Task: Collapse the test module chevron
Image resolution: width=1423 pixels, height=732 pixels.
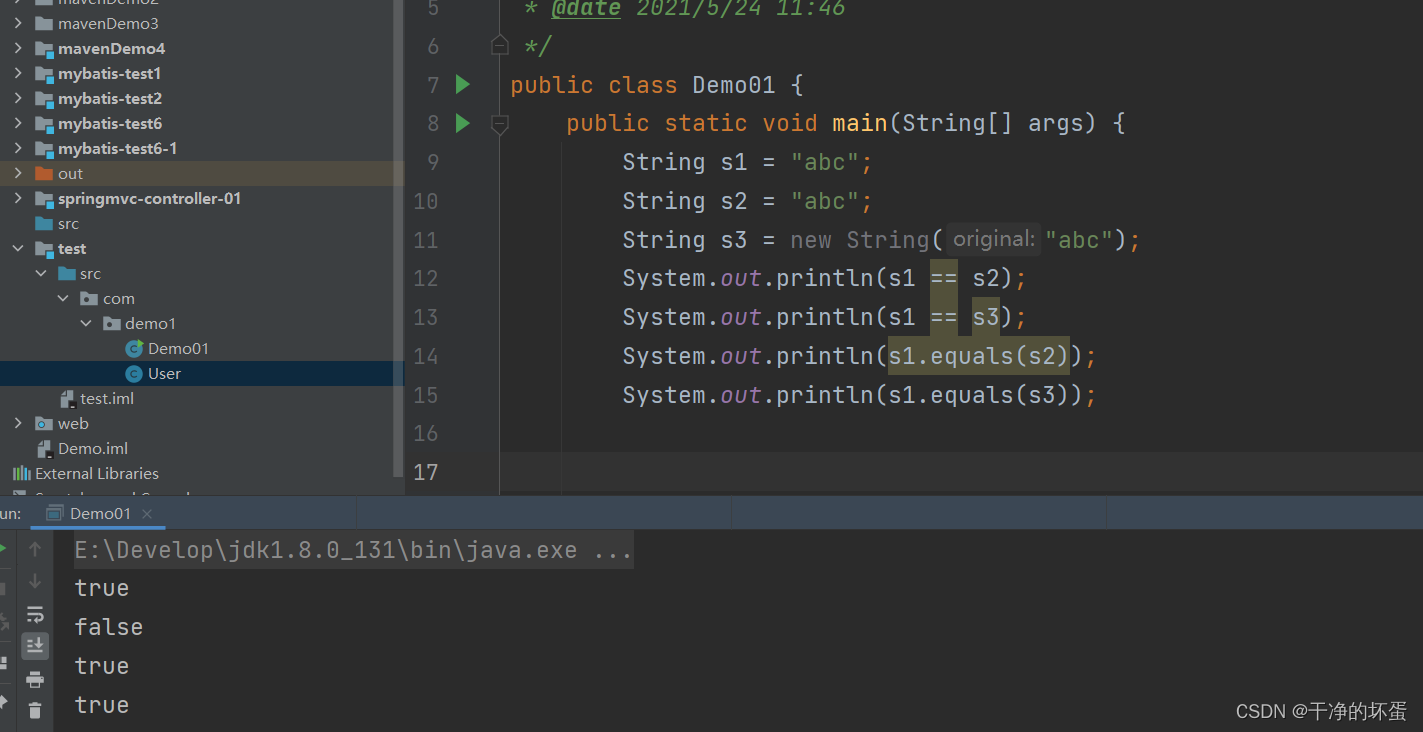Action: [18, 249]
